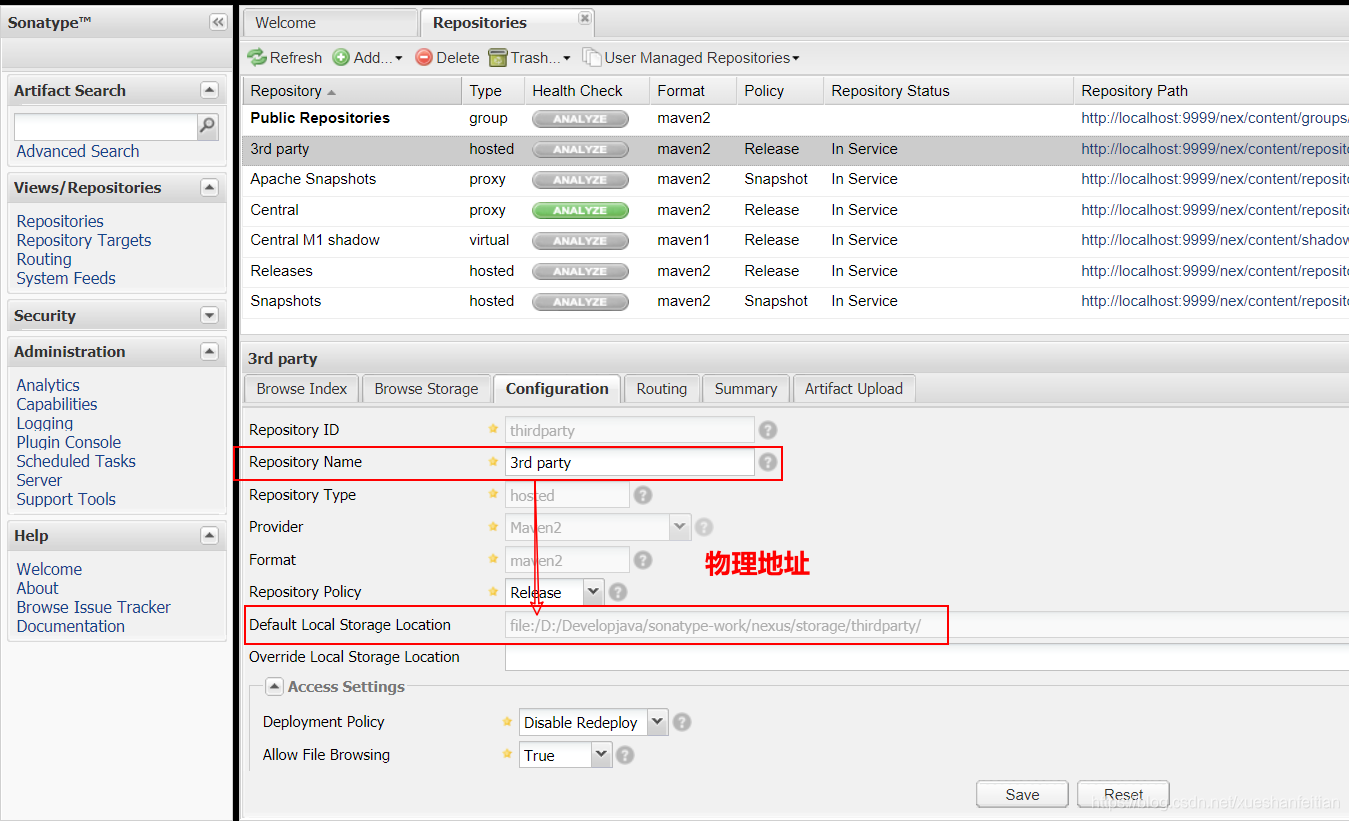
Task: Open Repository Targets in sidebar
Action: [x=84, y=240]
